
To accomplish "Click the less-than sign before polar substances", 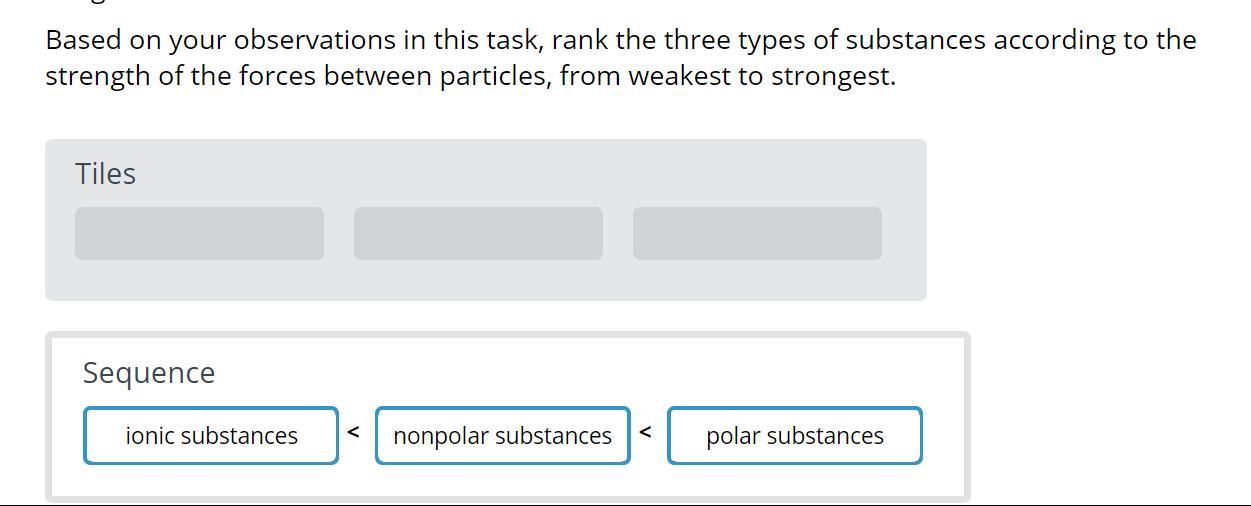I will (645, 432).
